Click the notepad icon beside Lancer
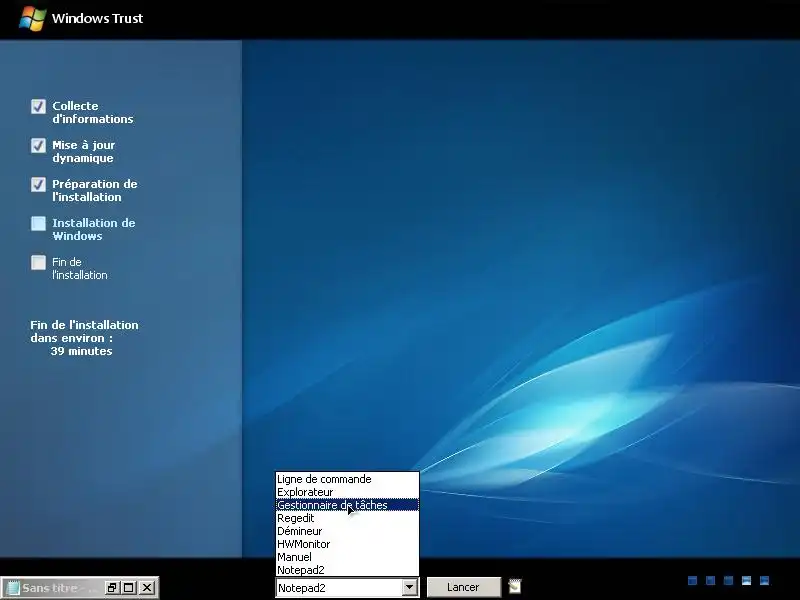Screen dimensions: 800x600 [515, 587]
